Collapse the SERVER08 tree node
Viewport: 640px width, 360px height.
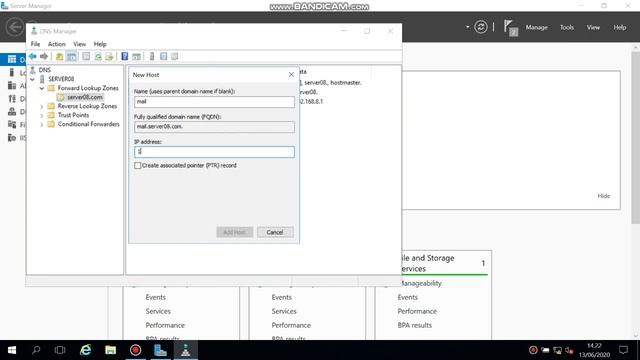coord(33,79)
